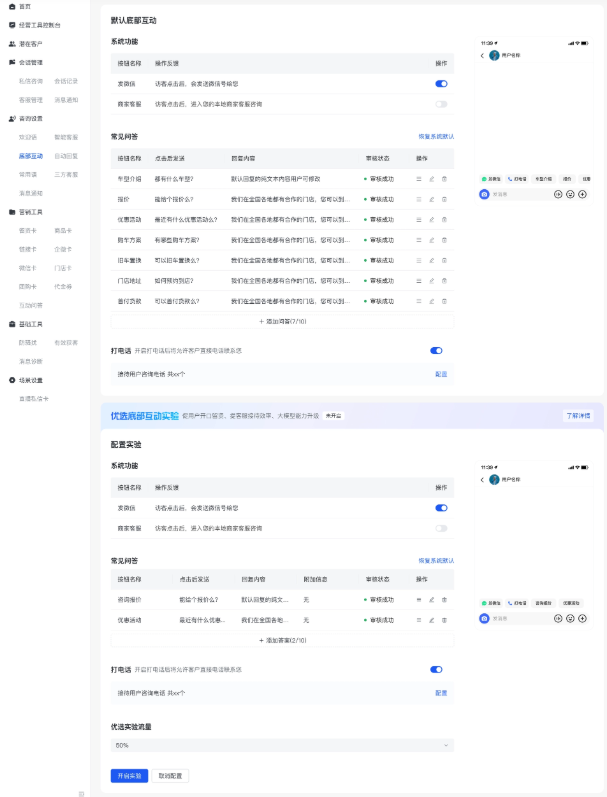The image size is (607, 797).
Task: Click the 取消配置 button
Action: [170, 776]
